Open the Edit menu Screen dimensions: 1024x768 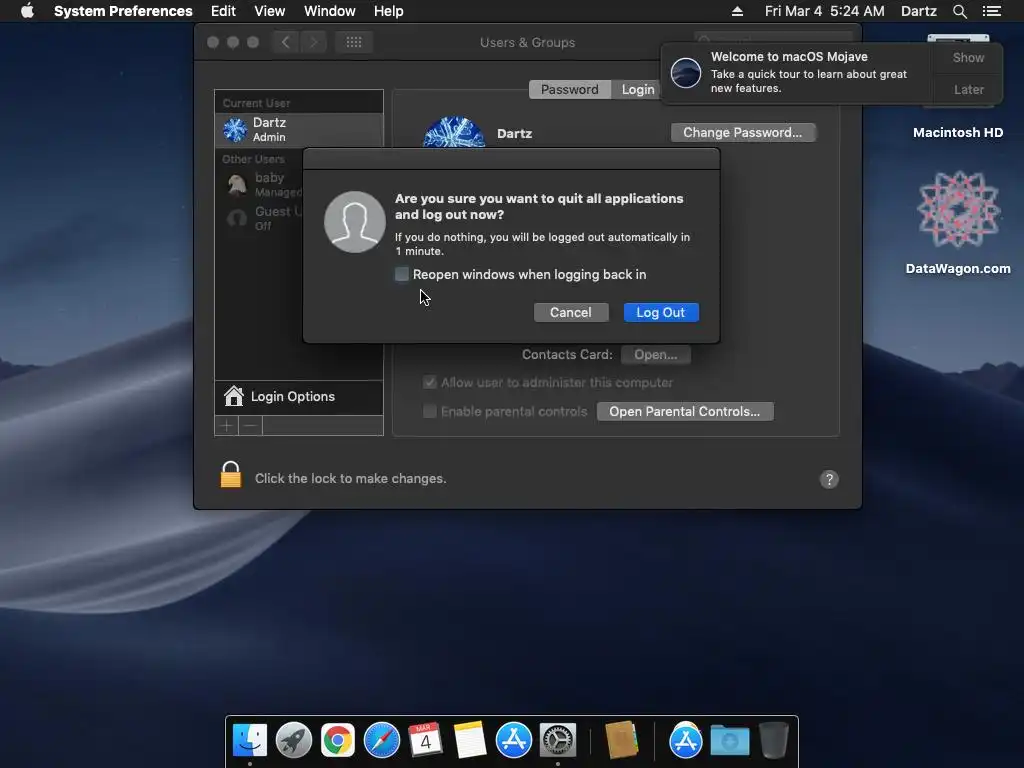(x=223, y=11)
